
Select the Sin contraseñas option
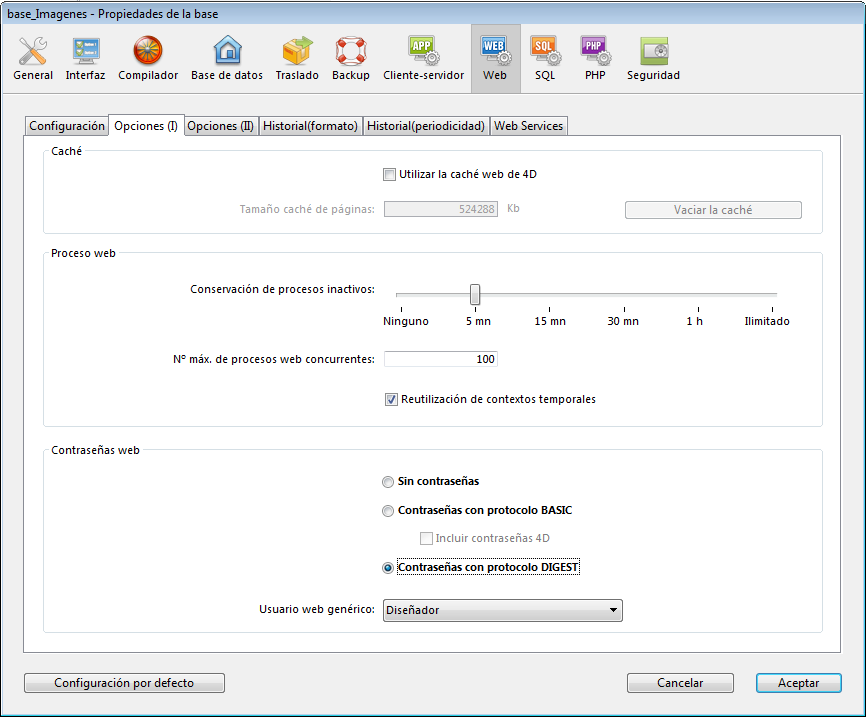tap(389, 482)
